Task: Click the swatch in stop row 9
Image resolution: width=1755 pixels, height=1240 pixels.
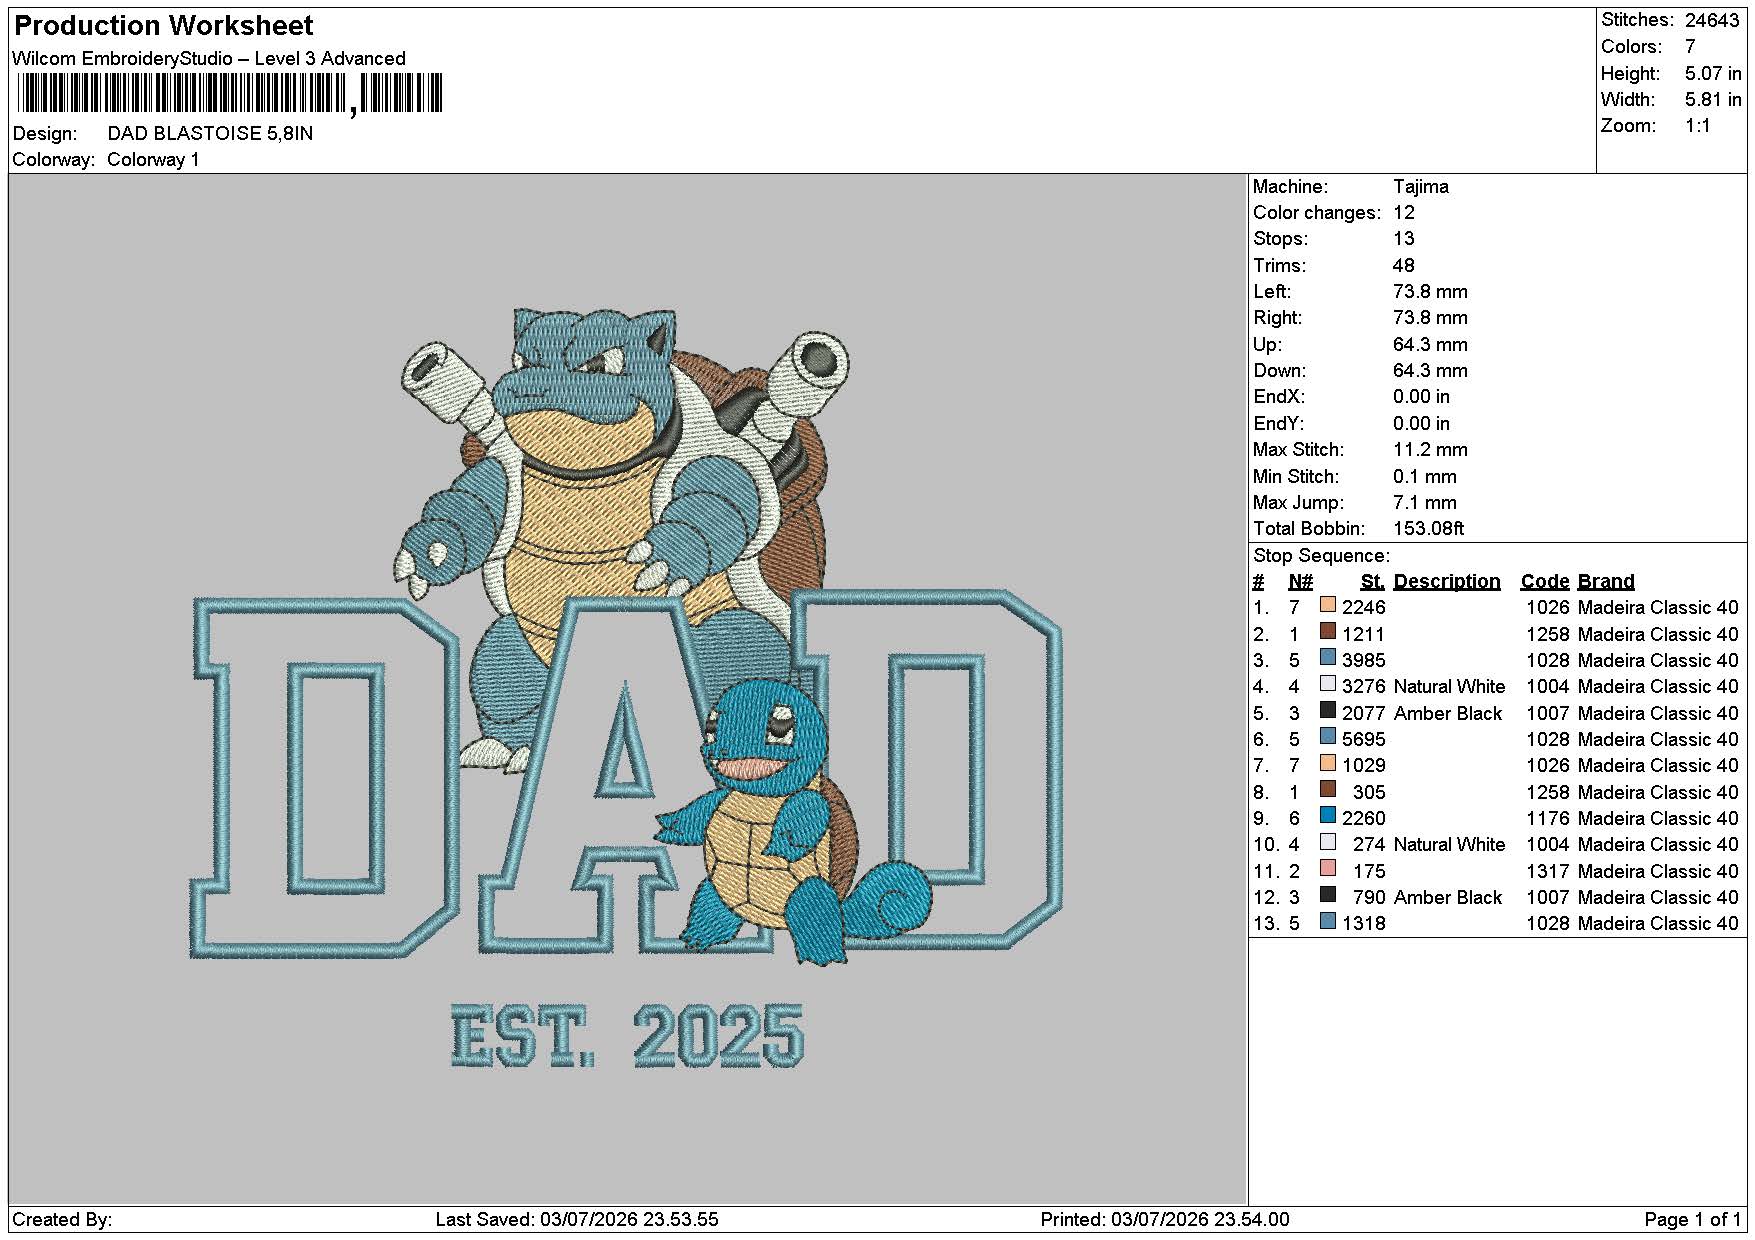Action: tap(1328, 816)
